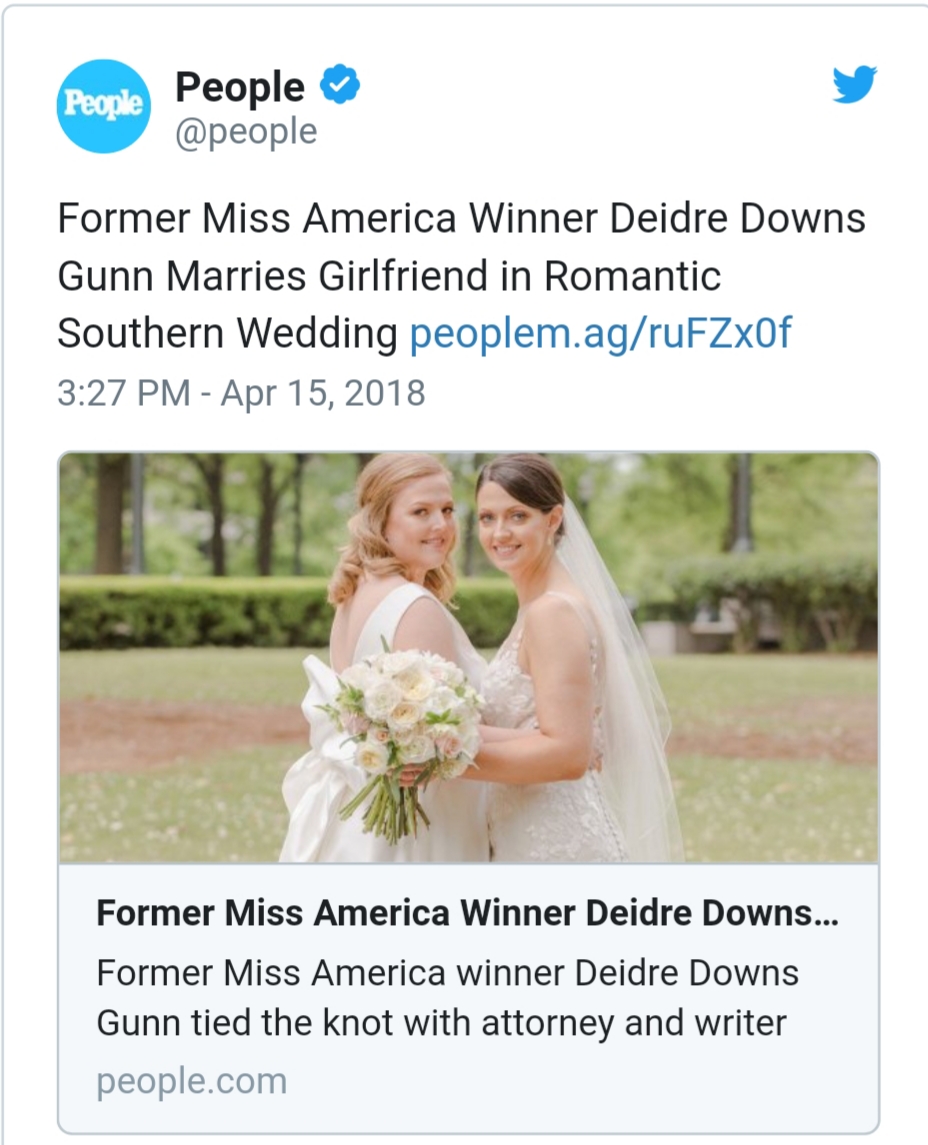Screen dimensions: 928x1145
Task: Open the peoplem.ag/ruFZx0f link
Action: tap(600, 334)
